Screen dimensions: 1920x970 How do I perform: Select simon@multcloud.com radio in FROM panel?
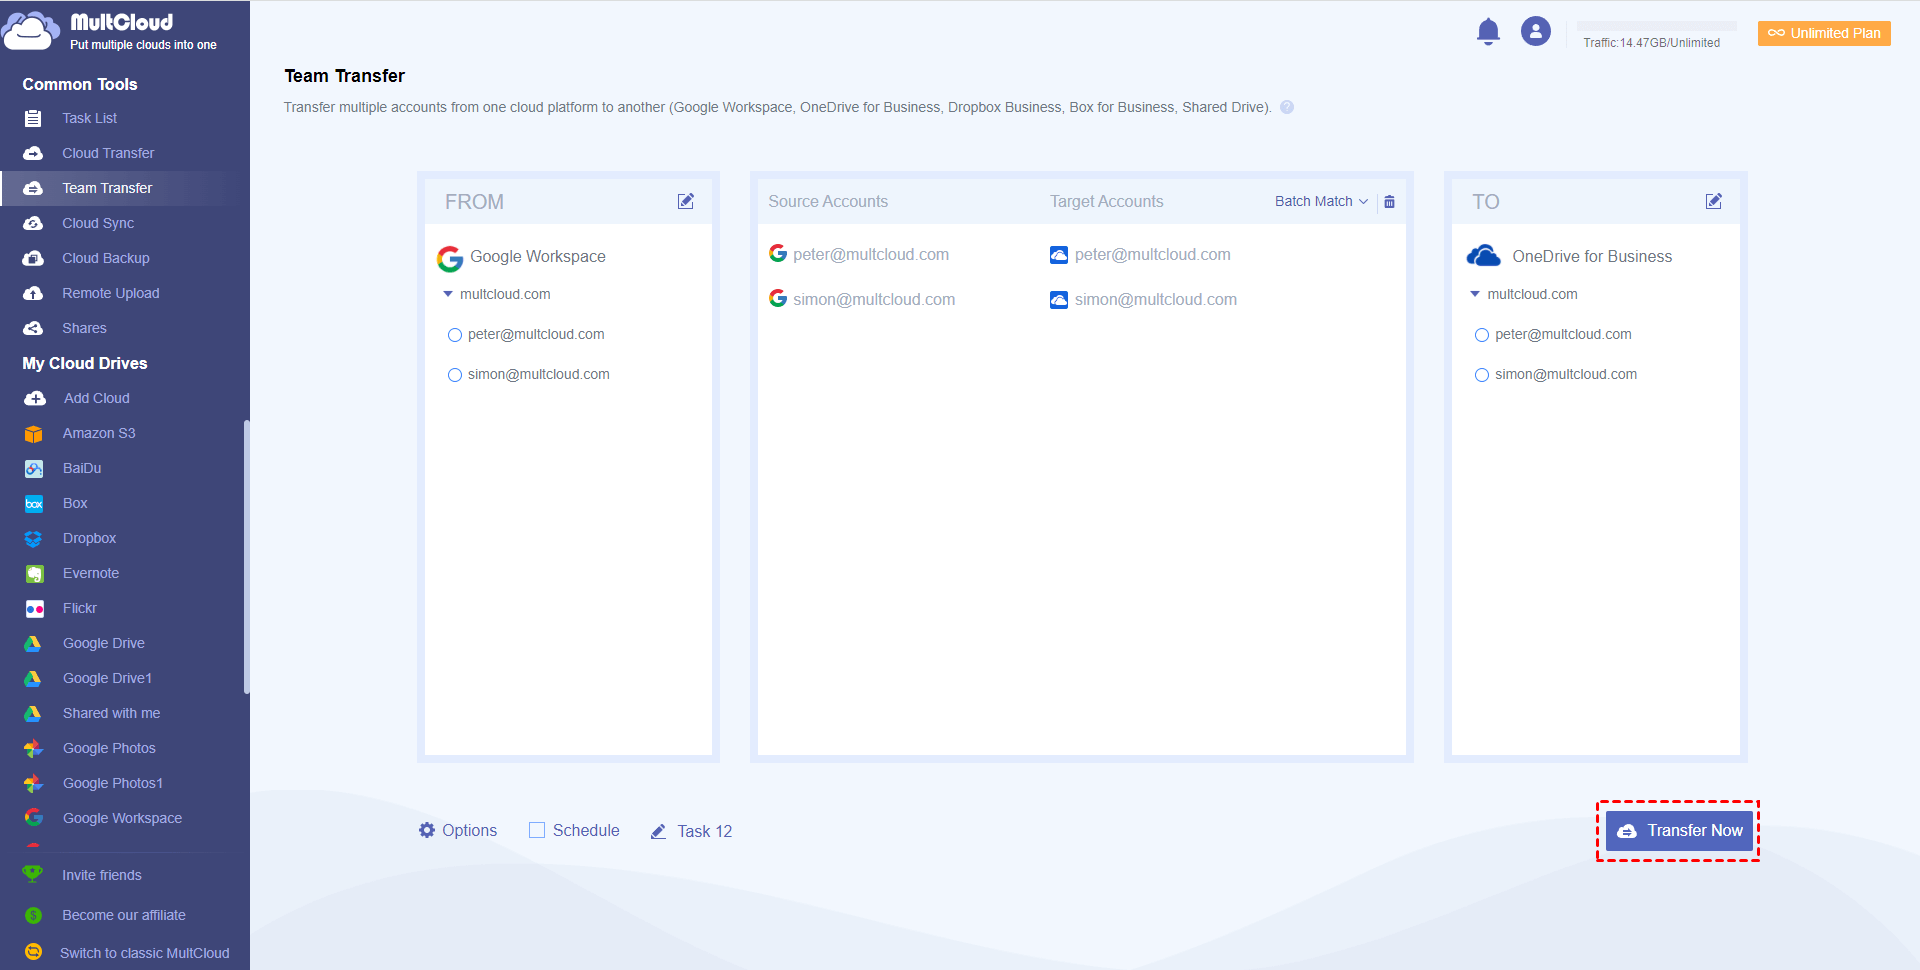pos(455,375)
